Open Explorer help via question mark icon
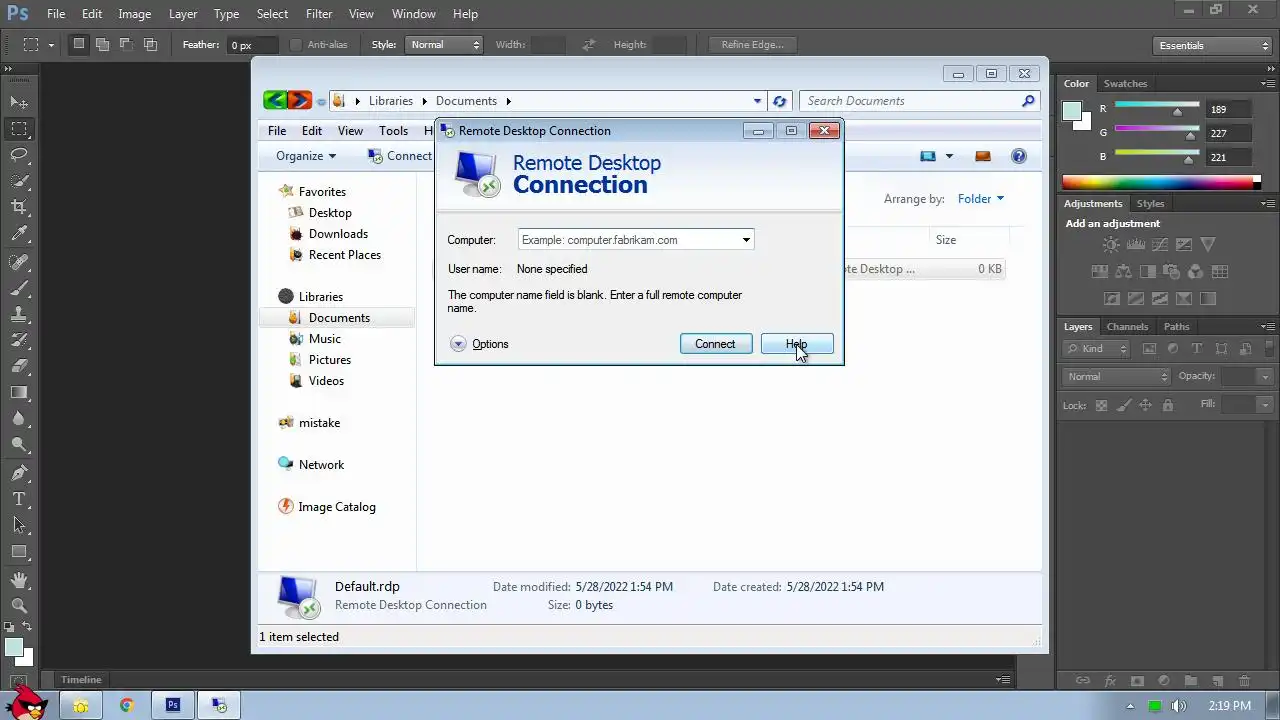 click(1019, 156)
